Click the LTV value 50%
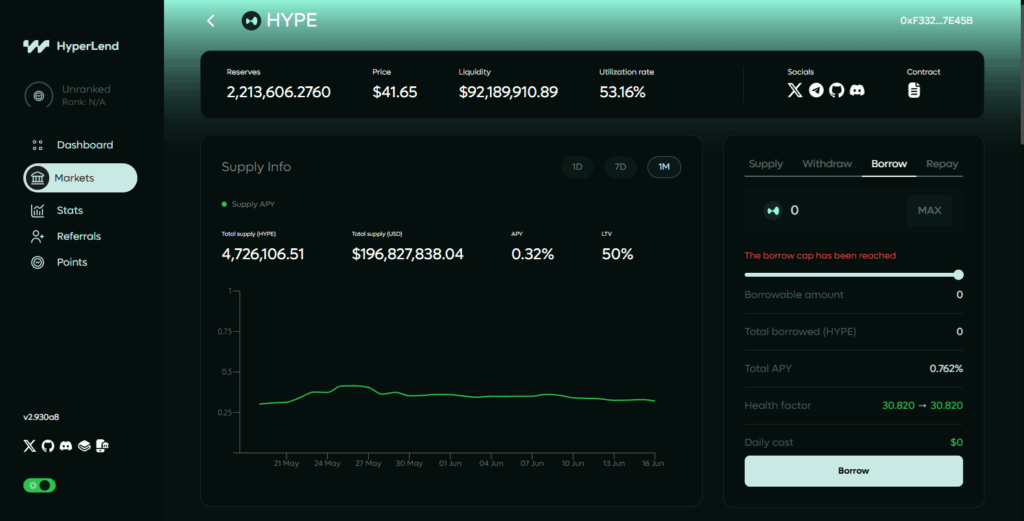The width and height of the screenshot is (1024, 521). 617,254
